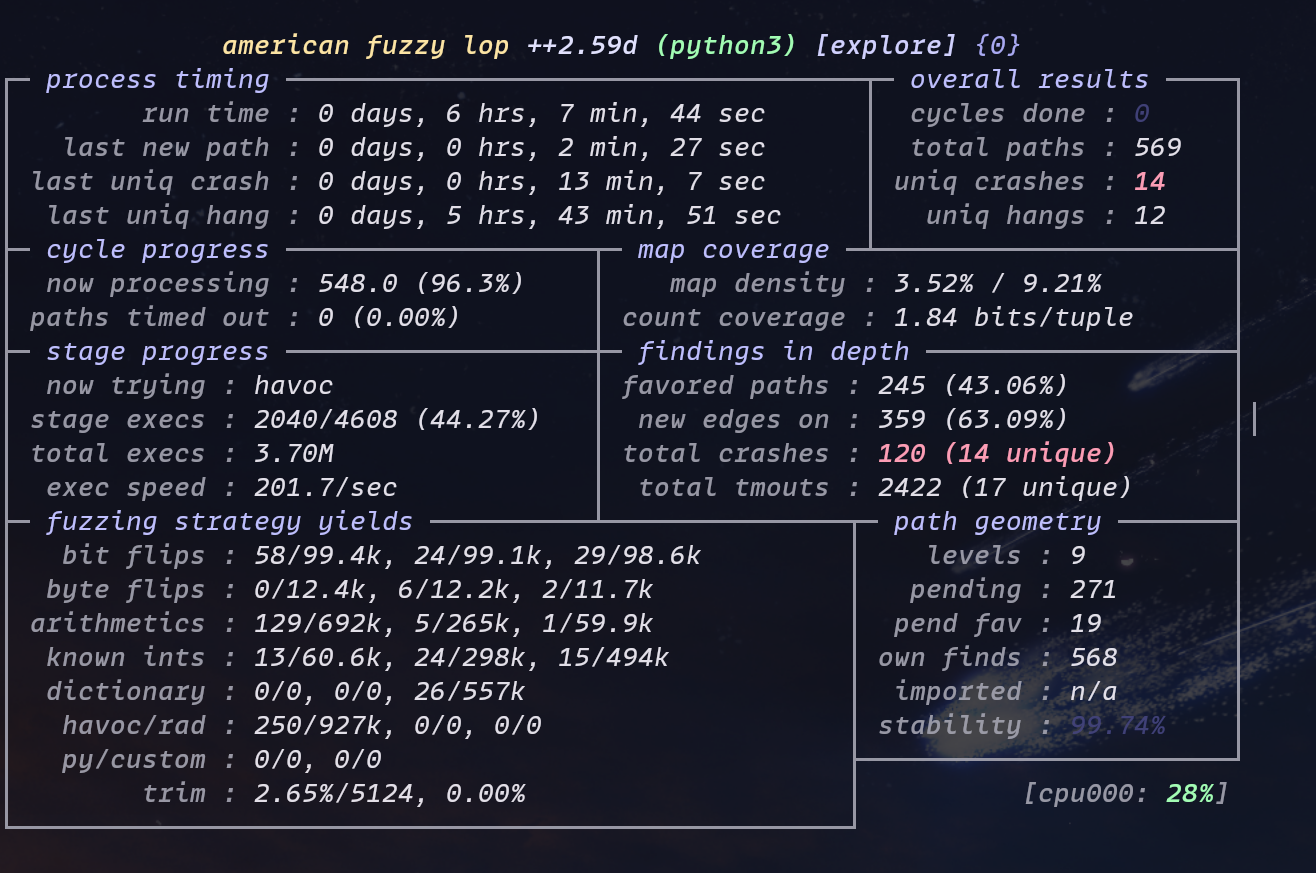Select the "++2.59d" version string
The image size is (1316, 873).
[x=582, y=46]
